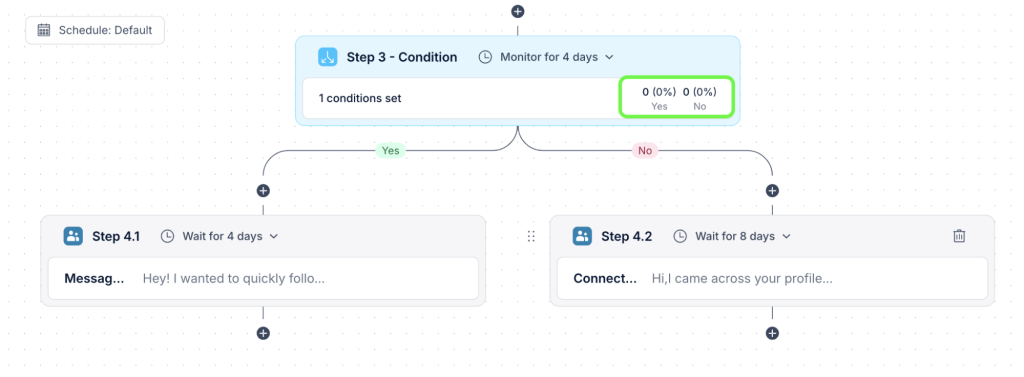Screen dimensions: 1024x377
Task: Open the 1 conditions set row
Action: point(518,99)
